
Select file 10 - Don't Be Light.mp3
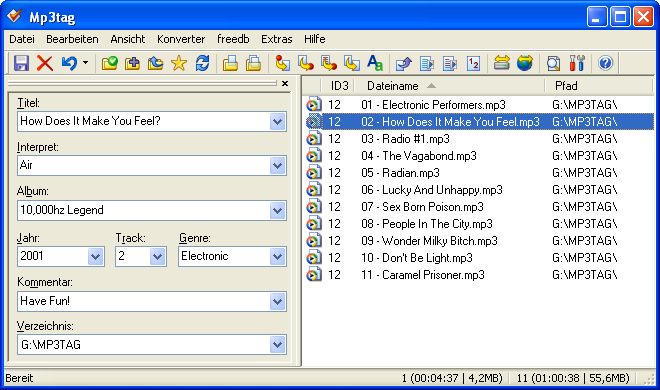[x=479, y=258]
